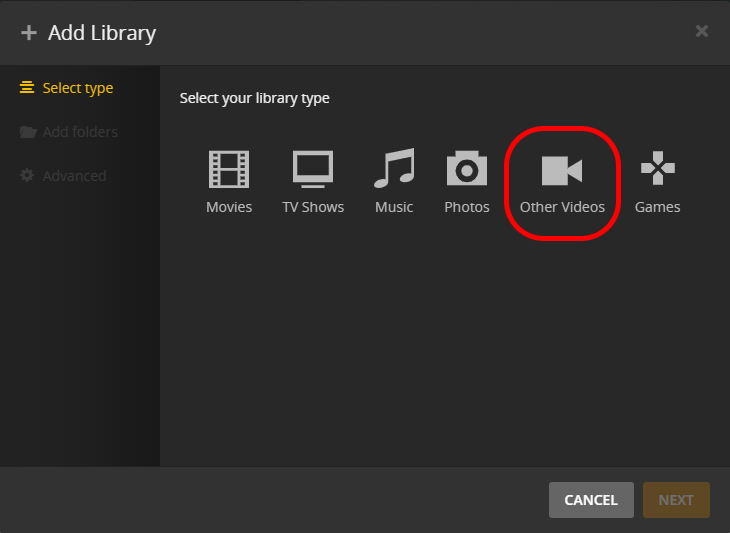Click the Select type list icon

pos(27,88)
